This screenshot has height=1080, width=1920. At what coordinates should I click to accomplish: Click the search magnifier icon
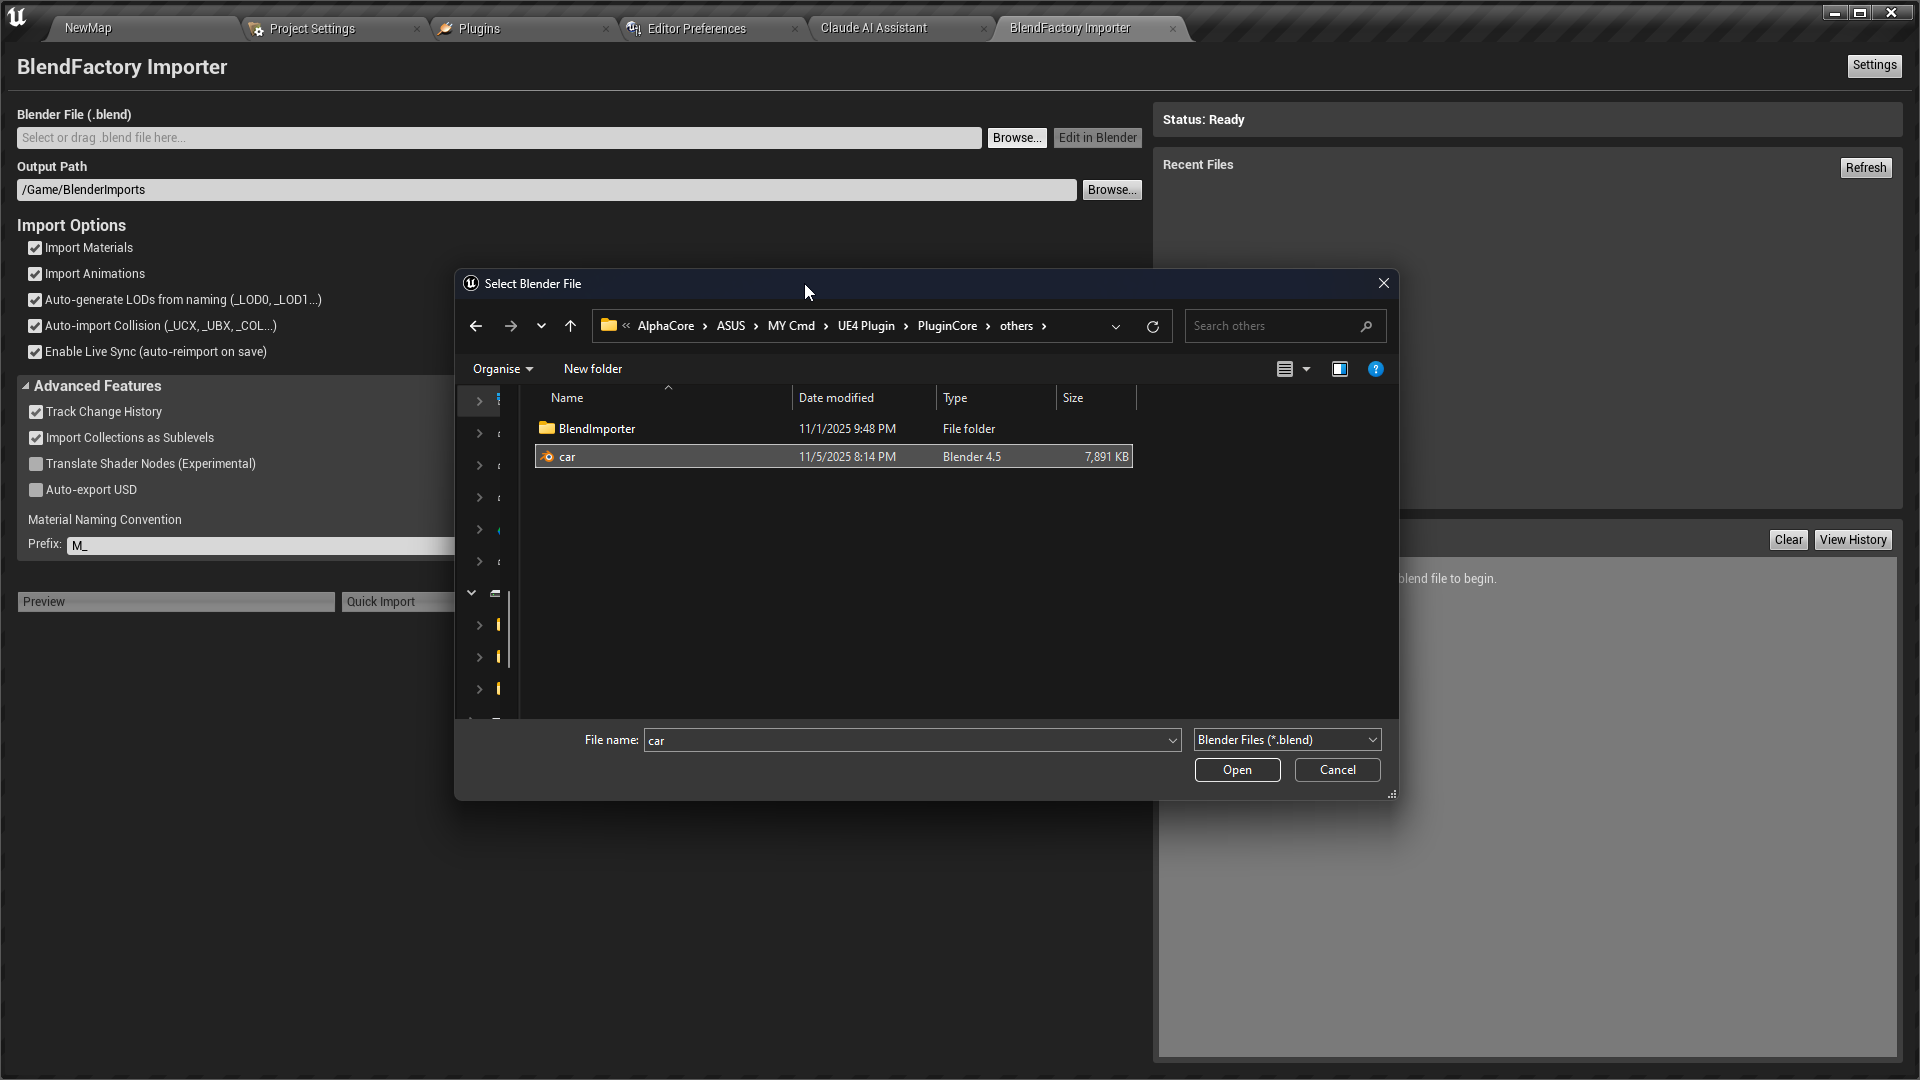[x=1366, y=326]
